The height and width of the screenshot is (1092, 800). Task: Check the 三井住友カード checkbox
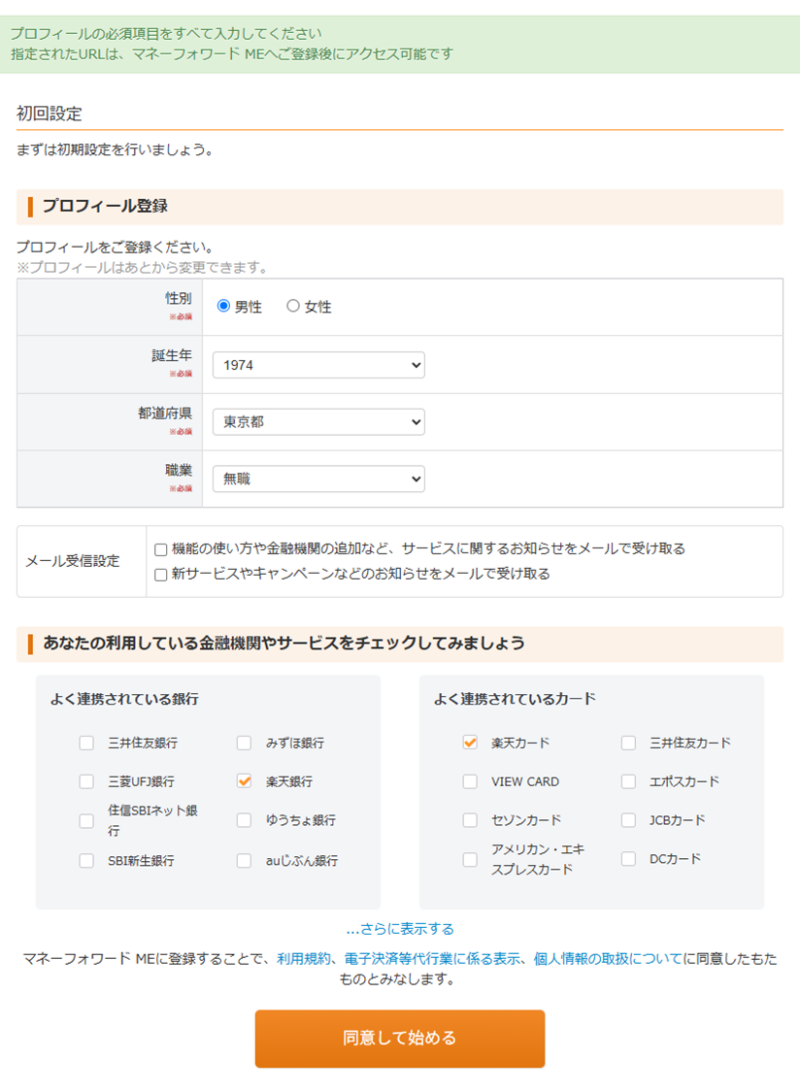point(628,743)
